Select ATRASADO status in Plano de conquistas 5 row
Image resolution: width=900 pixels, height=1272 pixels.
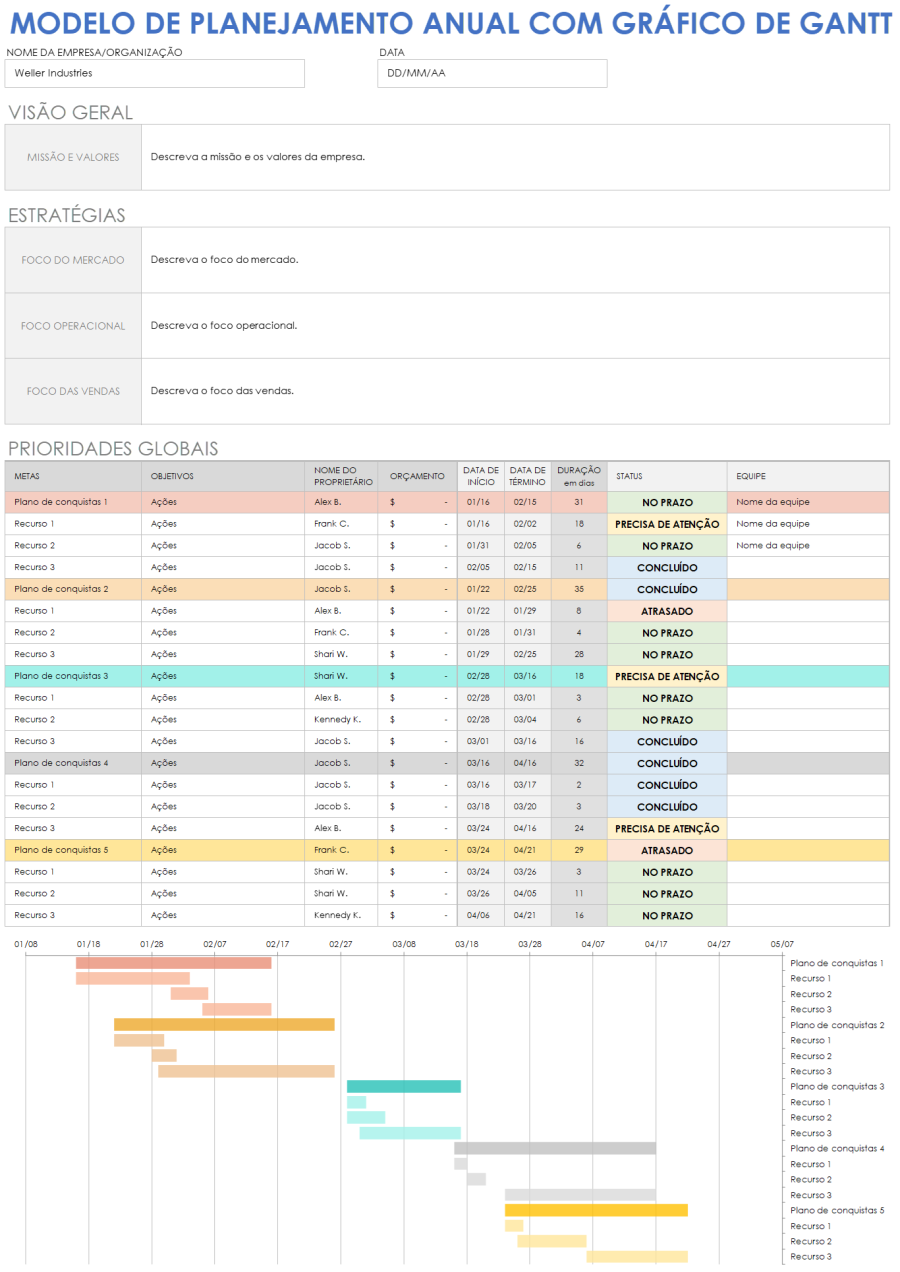(666, 850)
